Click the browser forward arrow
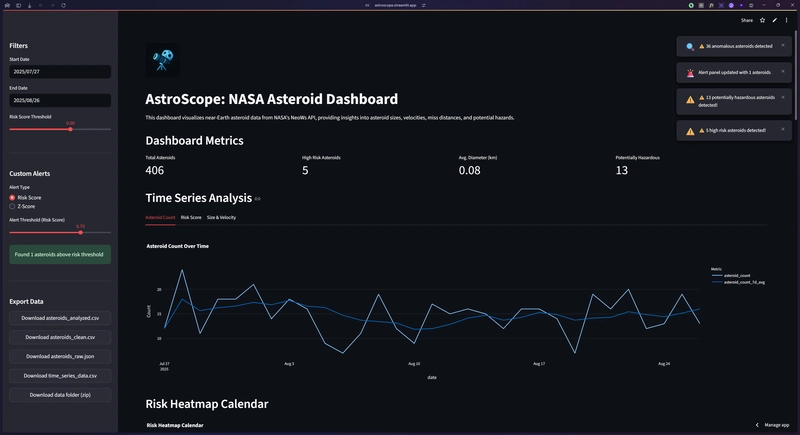 tap(52, 5)
